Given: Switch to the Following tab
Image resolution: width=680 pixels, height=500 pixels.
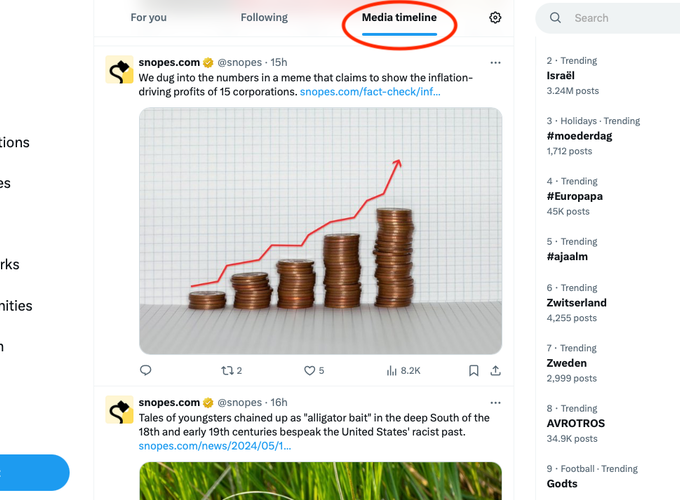Looking at the screenshot, I should (264, 18).
